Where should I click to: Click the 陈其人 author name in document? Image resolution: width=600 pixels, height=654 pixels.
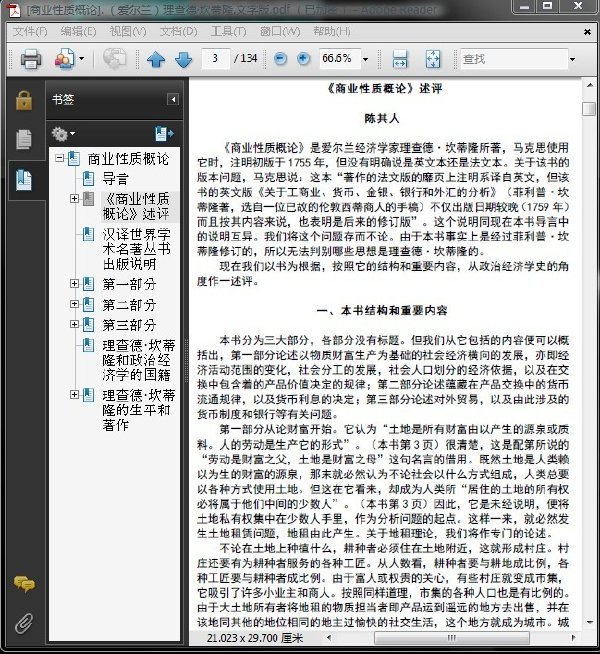tap(382, 118)
